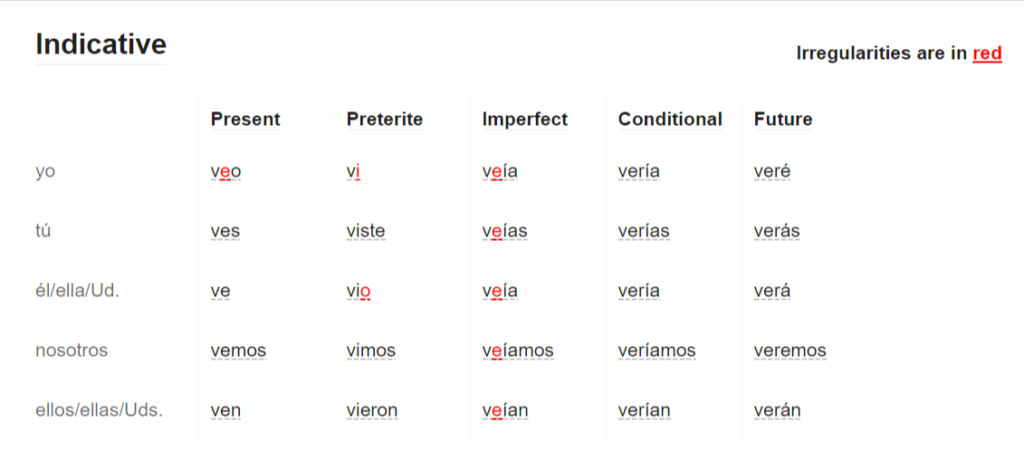Click the Indicative section heading
Image resolution: width=1024 pixels, height=452 pixels.
[x=101, y=44]
